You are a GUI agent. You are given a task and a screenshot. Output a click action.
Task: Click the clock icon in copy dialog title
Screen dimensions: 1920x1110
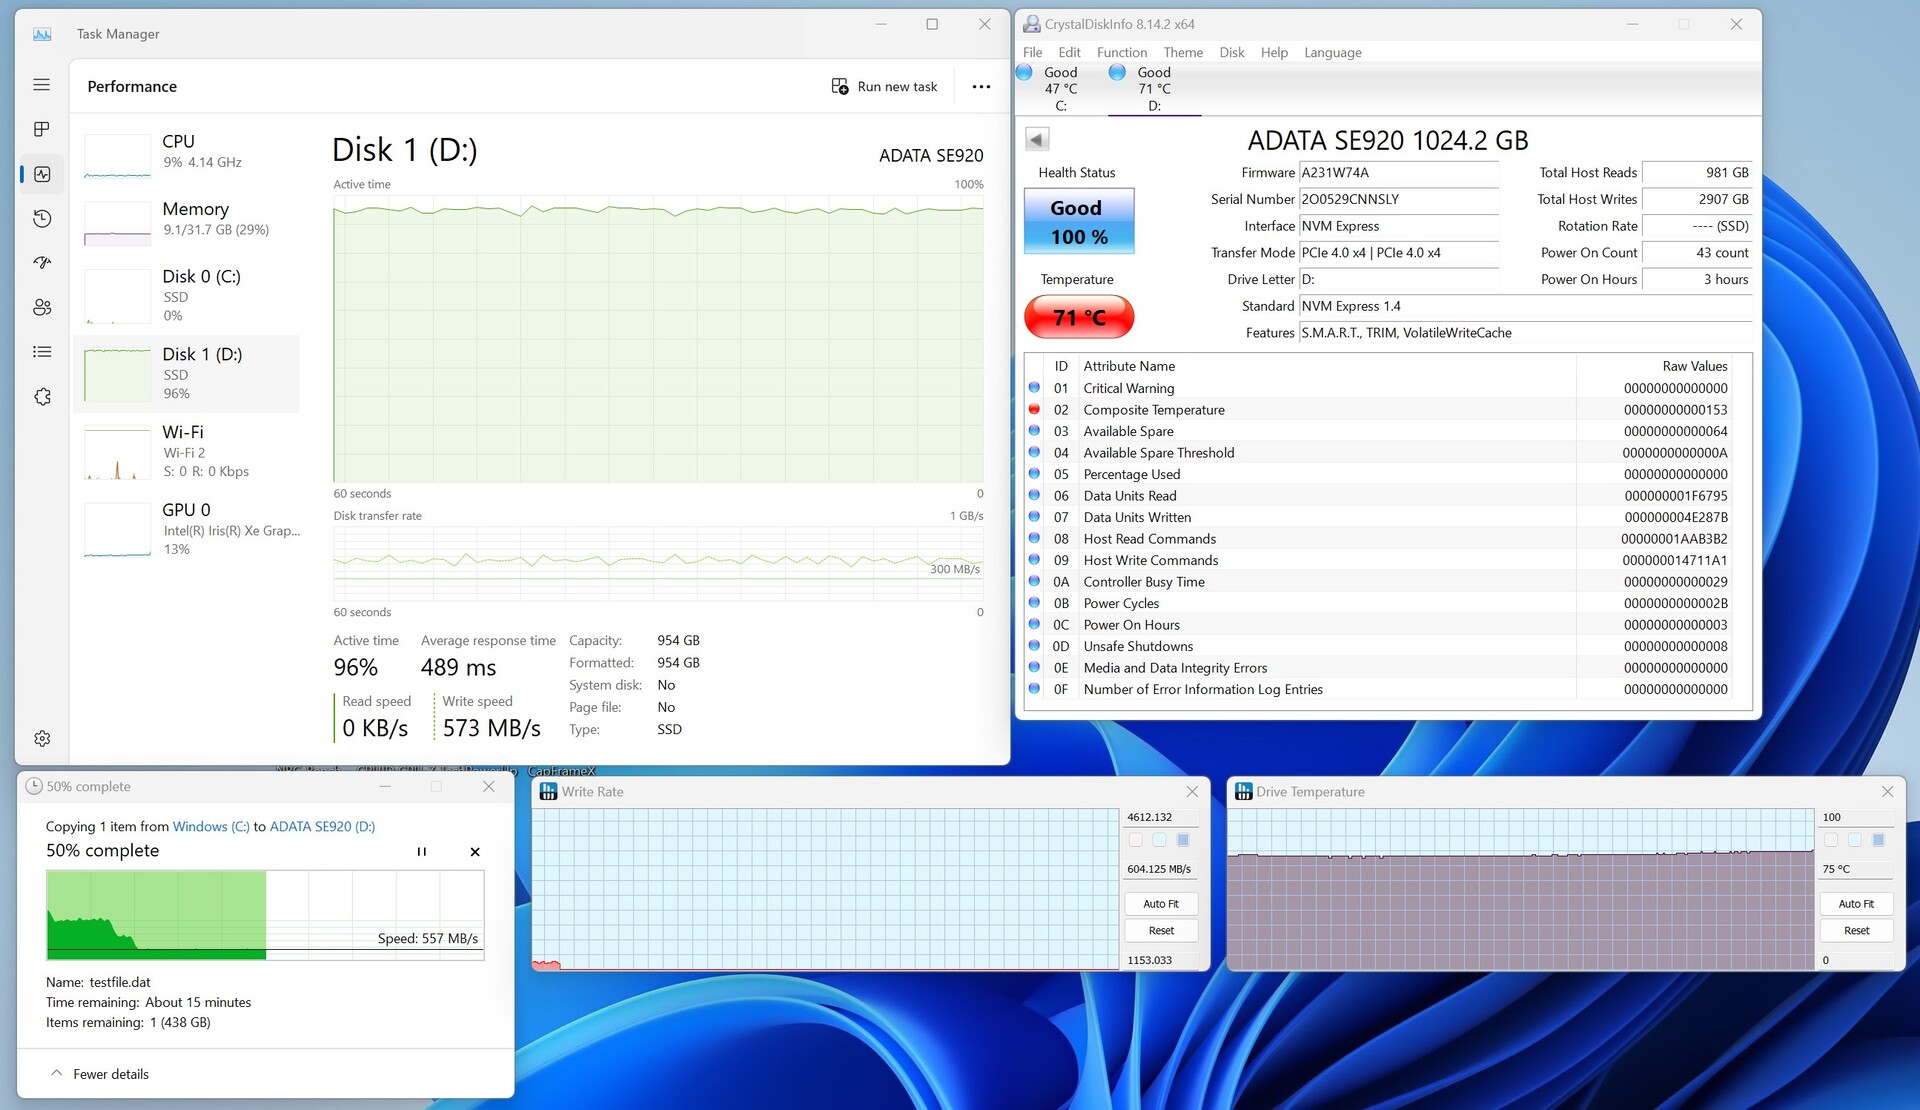pyautogui.click(x=33, y=786)
